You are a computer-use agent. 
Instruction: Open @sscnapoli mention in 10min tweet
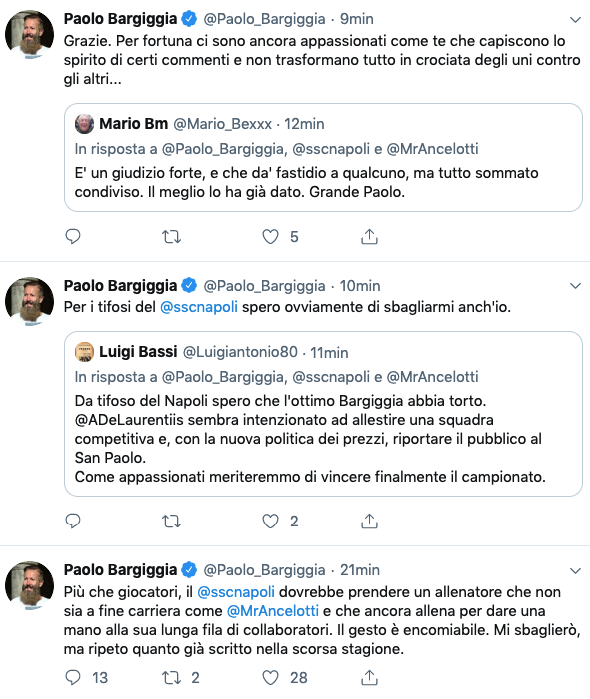tap(198, 307)
